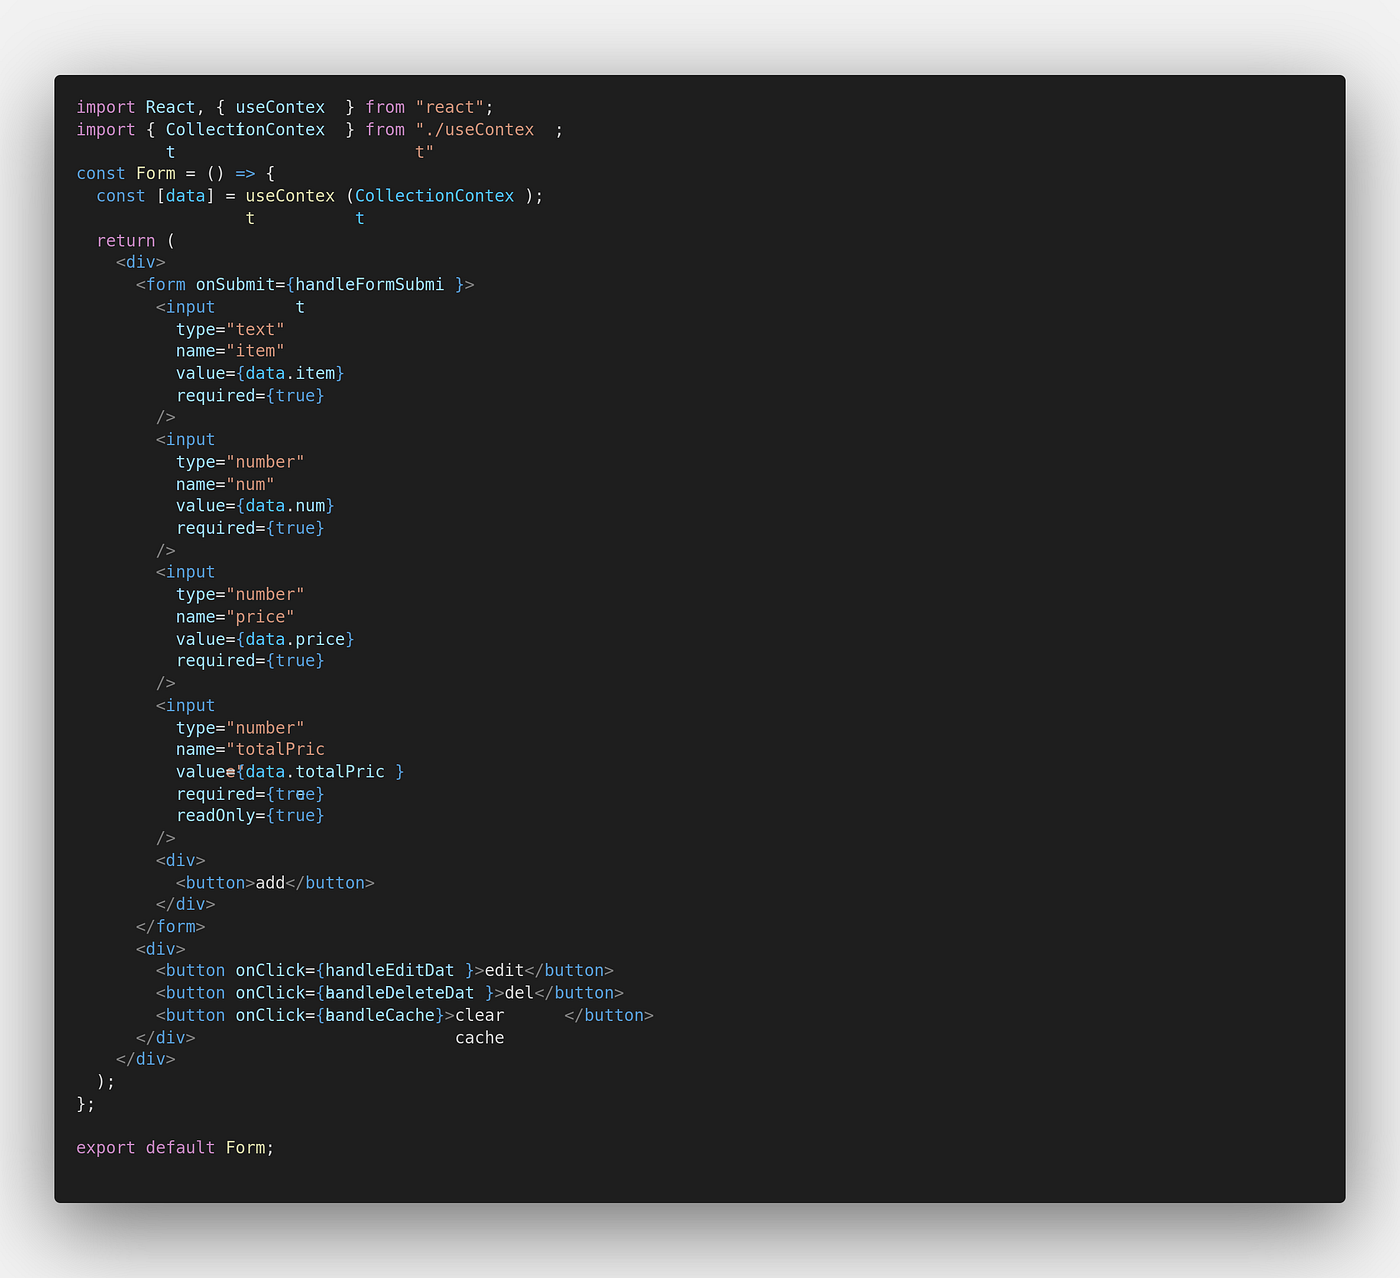Click the 'edit' button label
The image size is (1400, 1278).
point(504,969)
